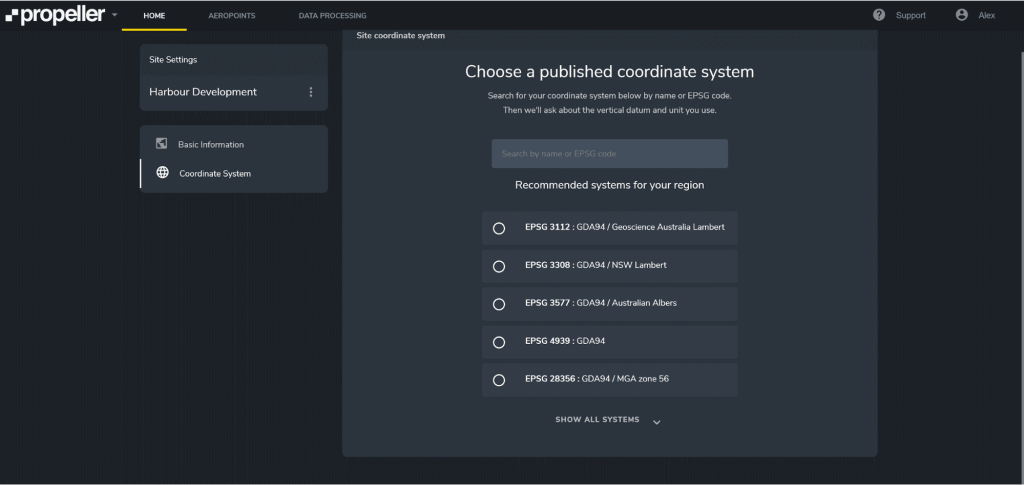Open the dropdown arrow beside Propeller logo
1024x485 pixels.
pyautogui.click(x=115, y=16)
